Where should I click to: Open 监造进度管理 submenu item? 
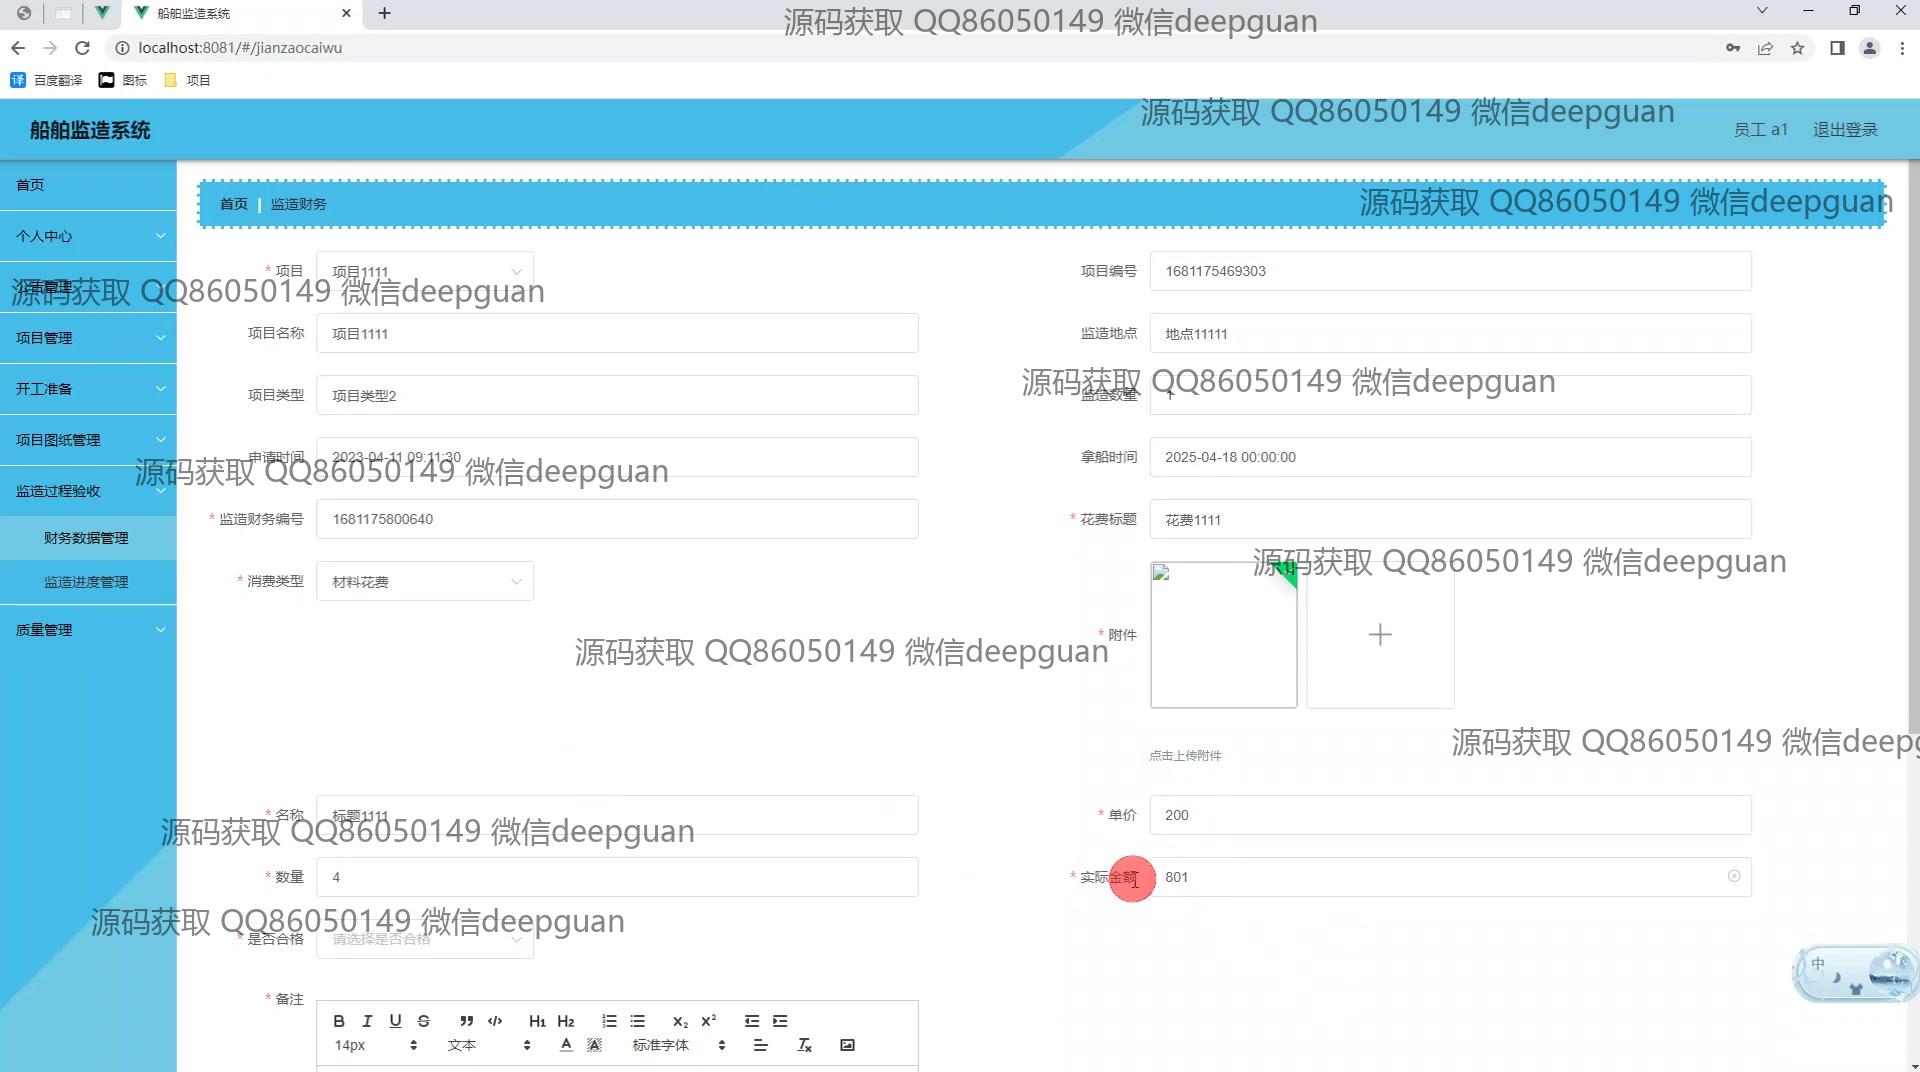tap(88, 582)
